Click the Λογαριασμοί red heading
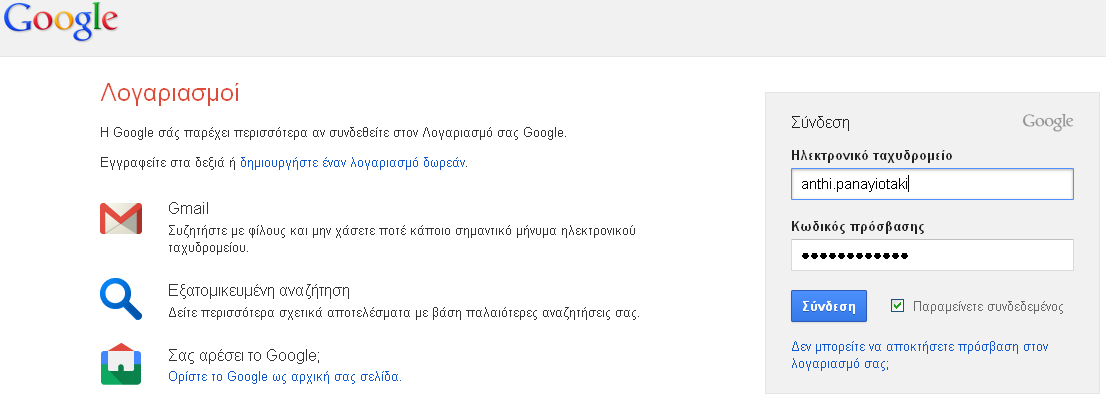Screen dimensions: 1106x400 [169, 95]
